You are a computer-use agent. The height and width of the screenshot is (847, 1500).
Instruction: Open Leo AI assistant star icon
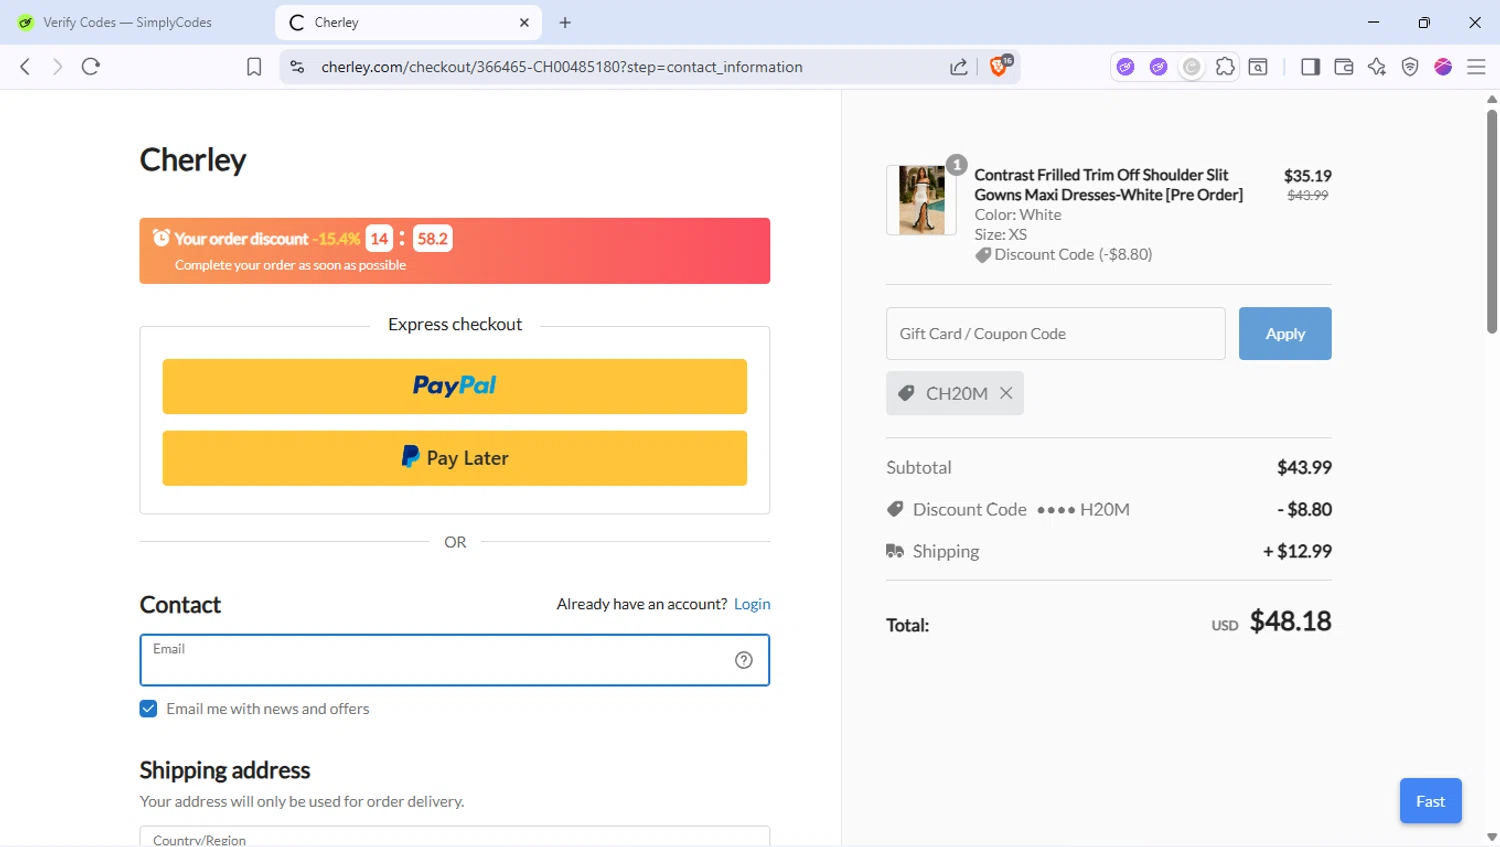point(1377,67)
